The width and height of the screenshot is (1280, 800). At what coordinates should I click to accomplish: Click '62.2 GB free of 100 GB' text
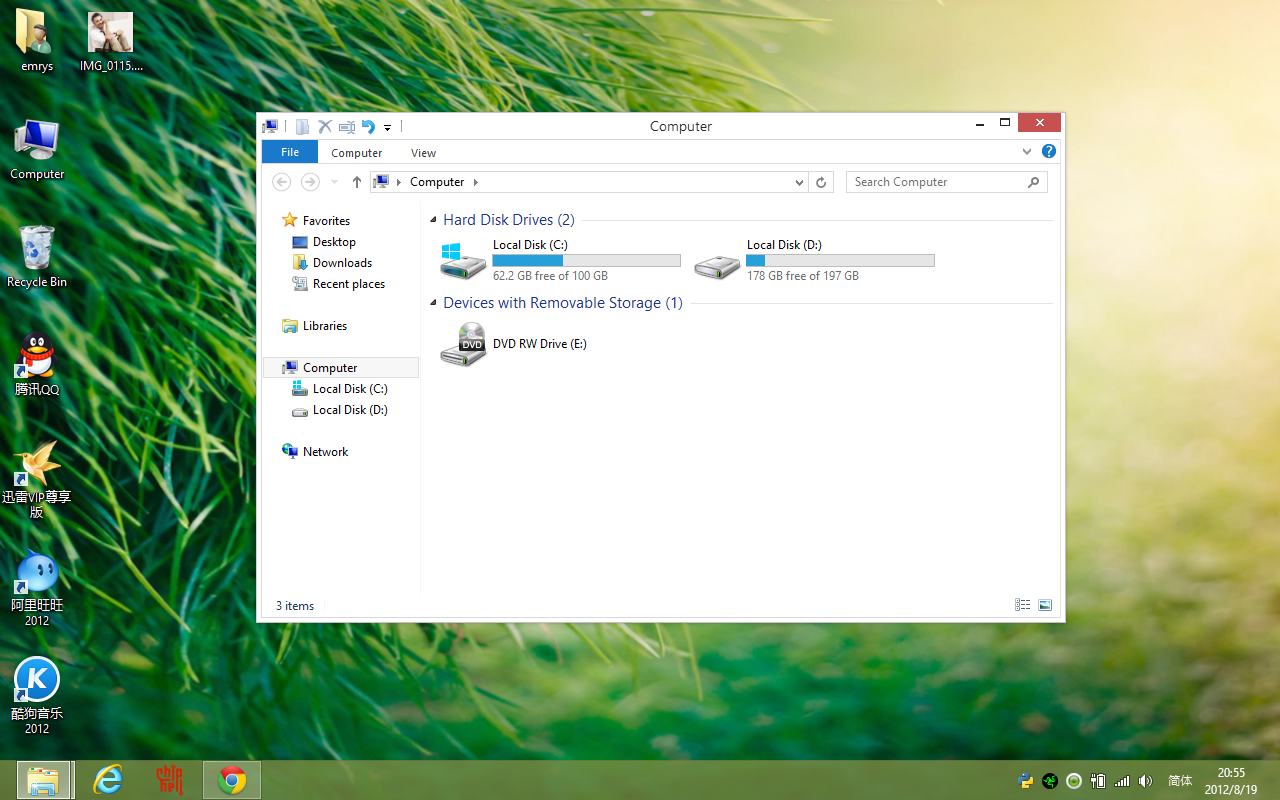[550, 276]
